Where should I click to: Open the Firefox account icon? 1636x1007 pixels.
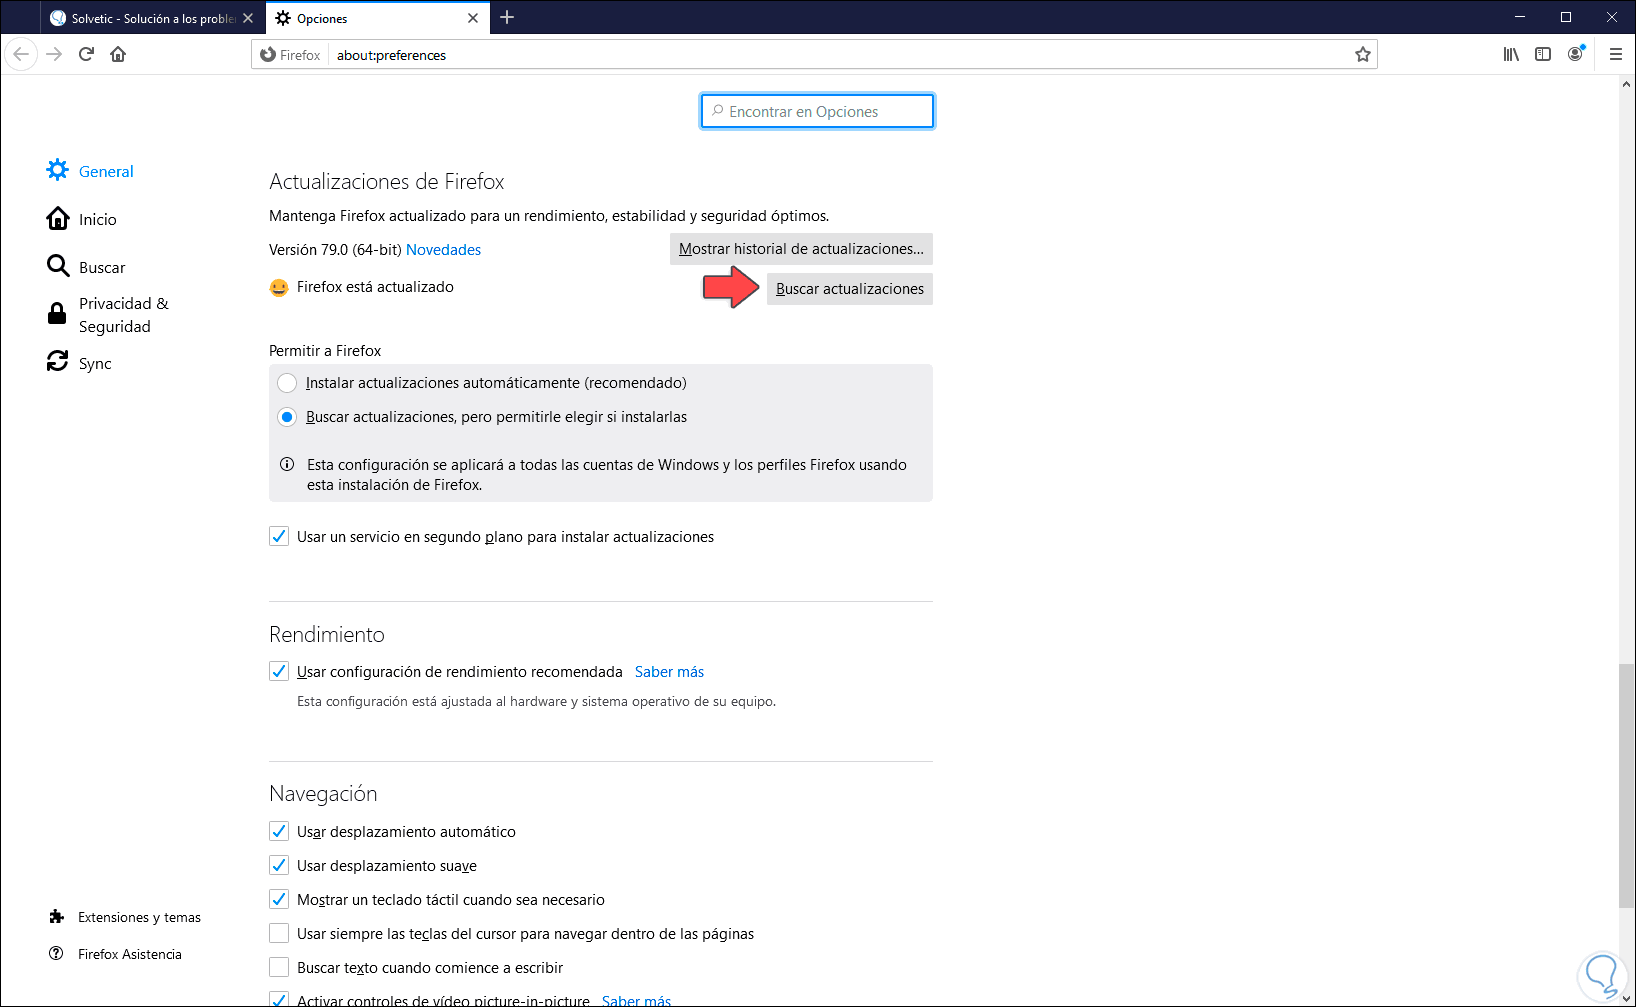(x=1576, y=54)
